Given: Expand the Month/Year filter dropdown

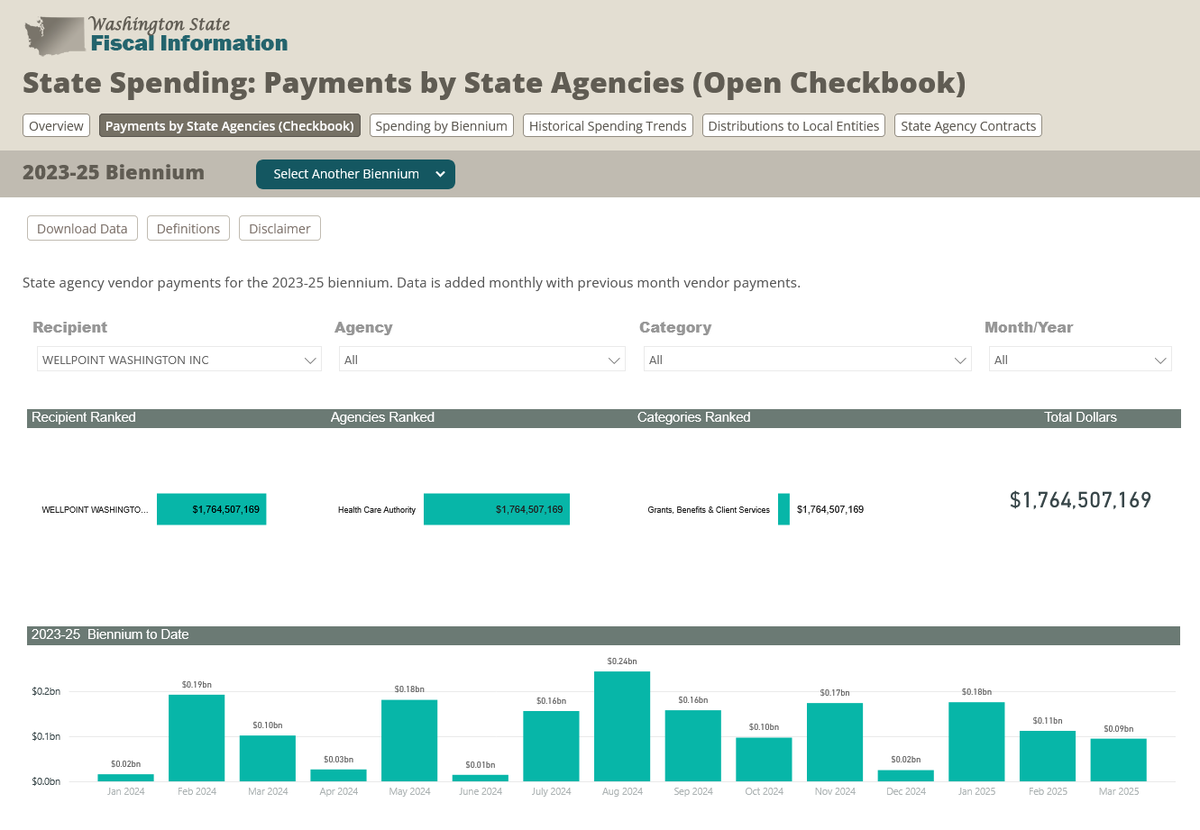Looking at the screenshot, I should tap(1080, 360).
